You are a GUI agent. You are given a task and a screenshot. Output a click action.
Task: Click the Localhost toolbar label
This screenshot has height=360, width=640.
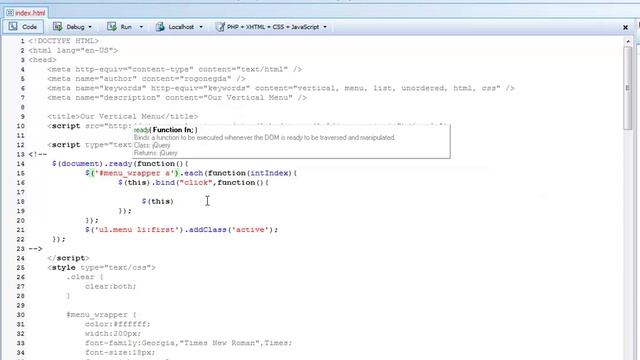pyautogui.click(x=181, y=27)
